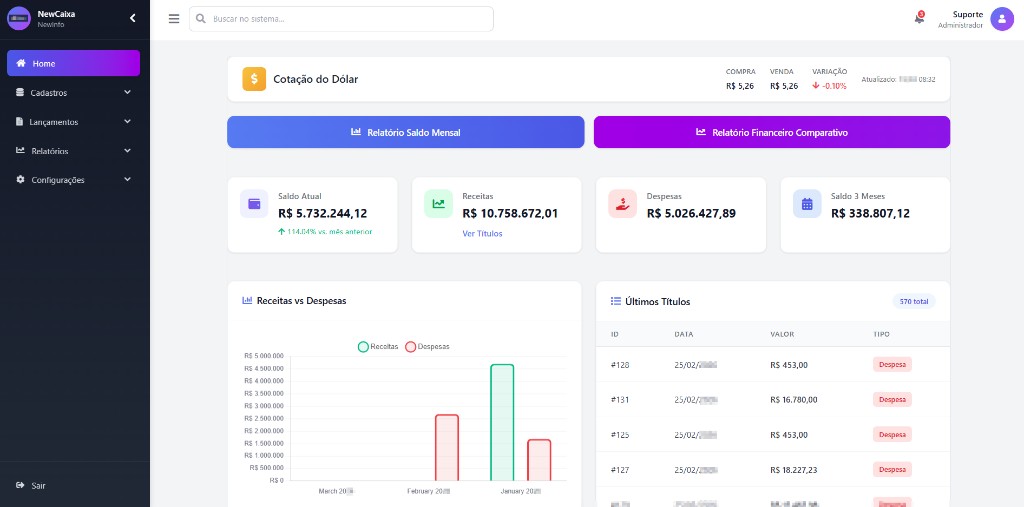Expand the Configurações section chevron
This screenshot has height=507, width=1024.
pos(127,180)
